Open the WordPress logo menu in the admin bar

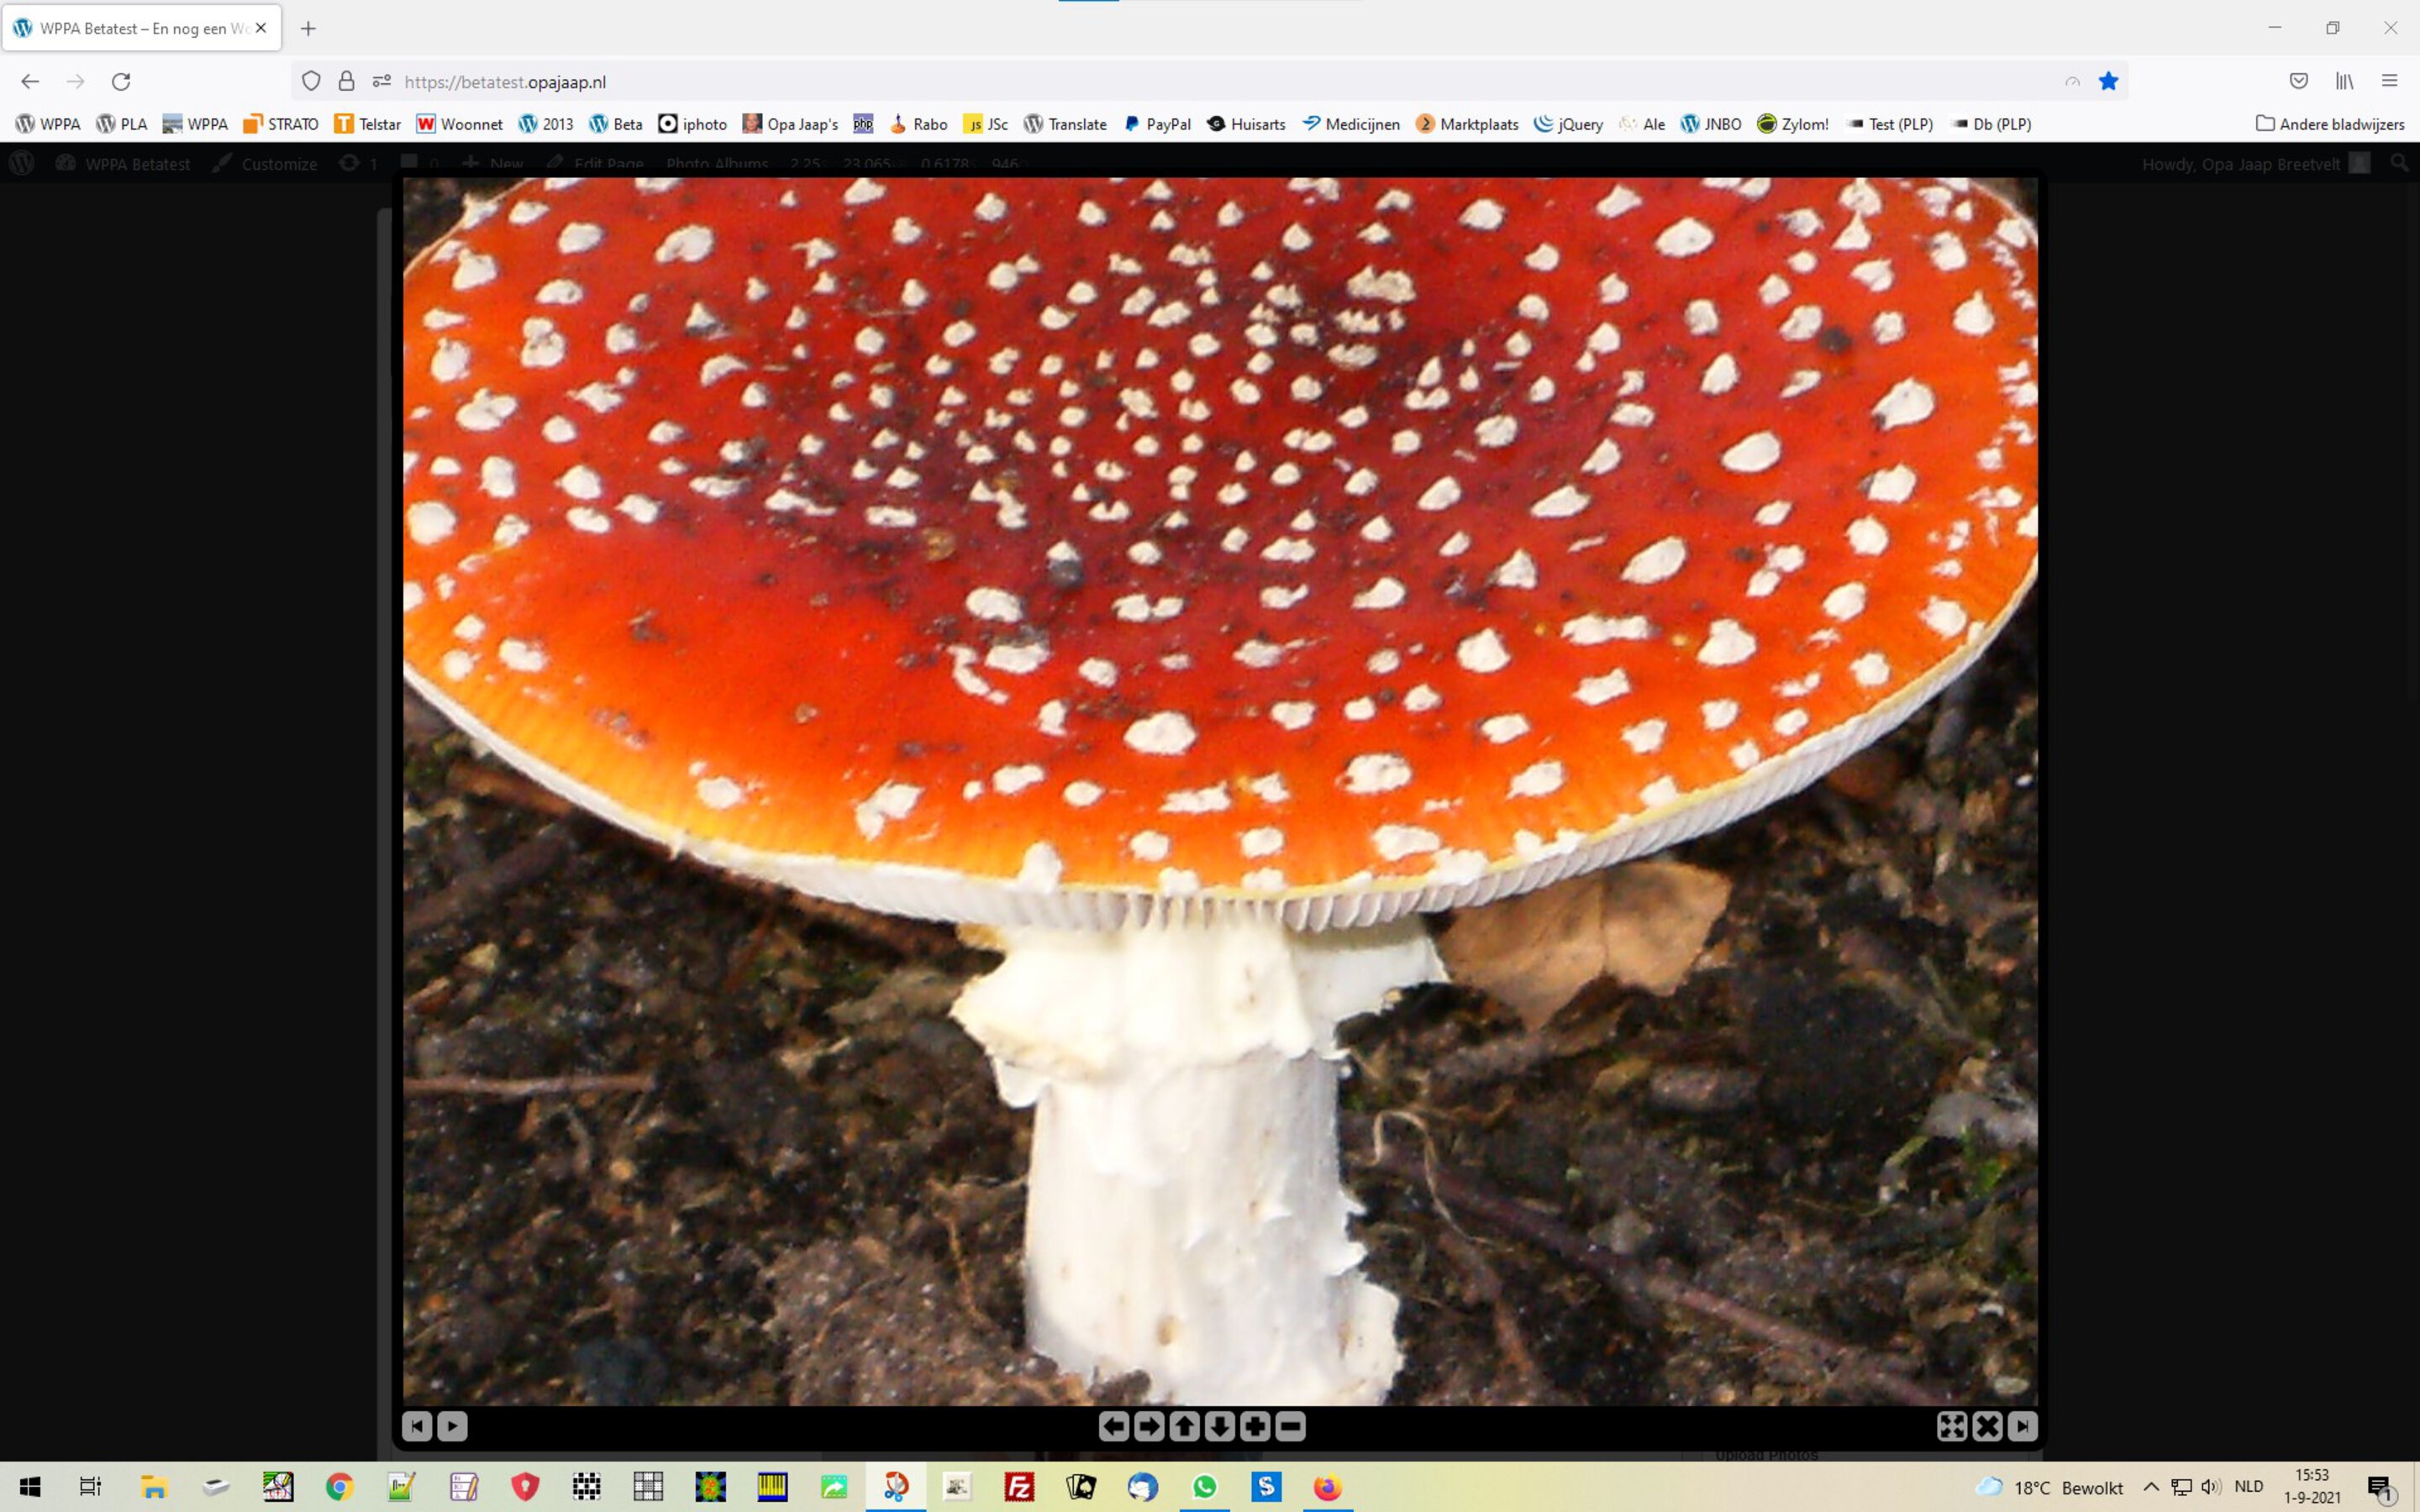(x=21, y=162)
